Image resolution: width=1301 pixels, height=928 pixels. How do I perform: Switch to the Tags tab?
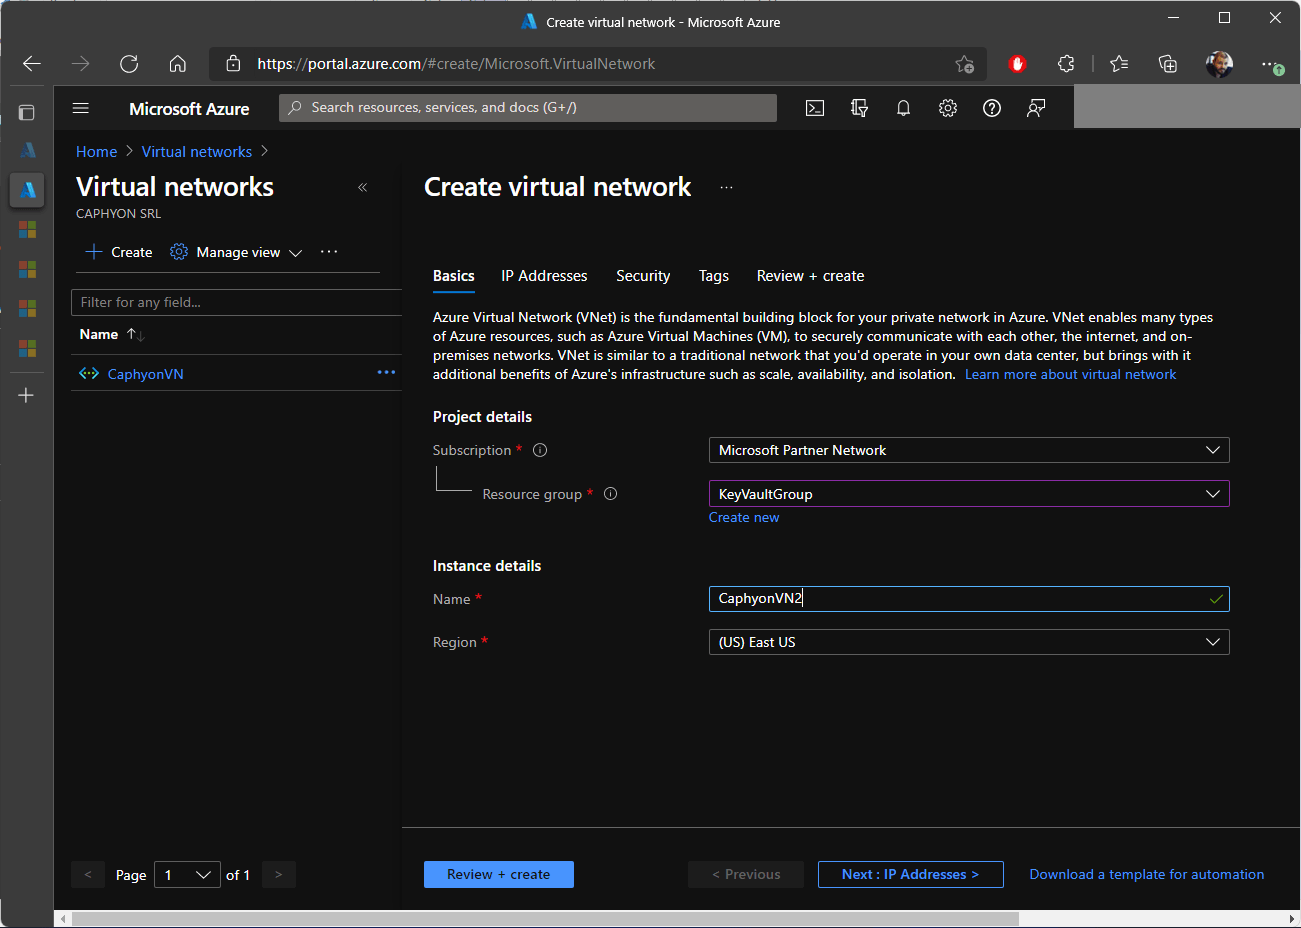714,276
